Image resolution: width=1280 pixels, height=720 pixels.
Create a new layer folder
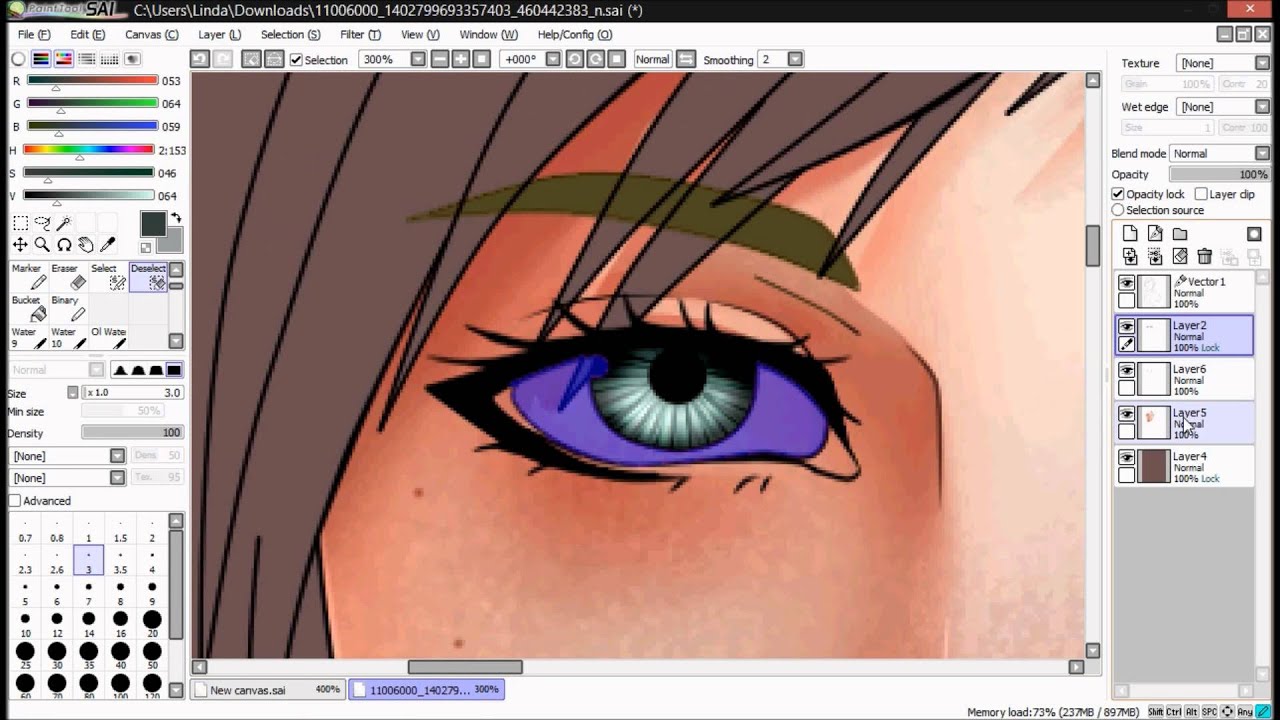1180,234
